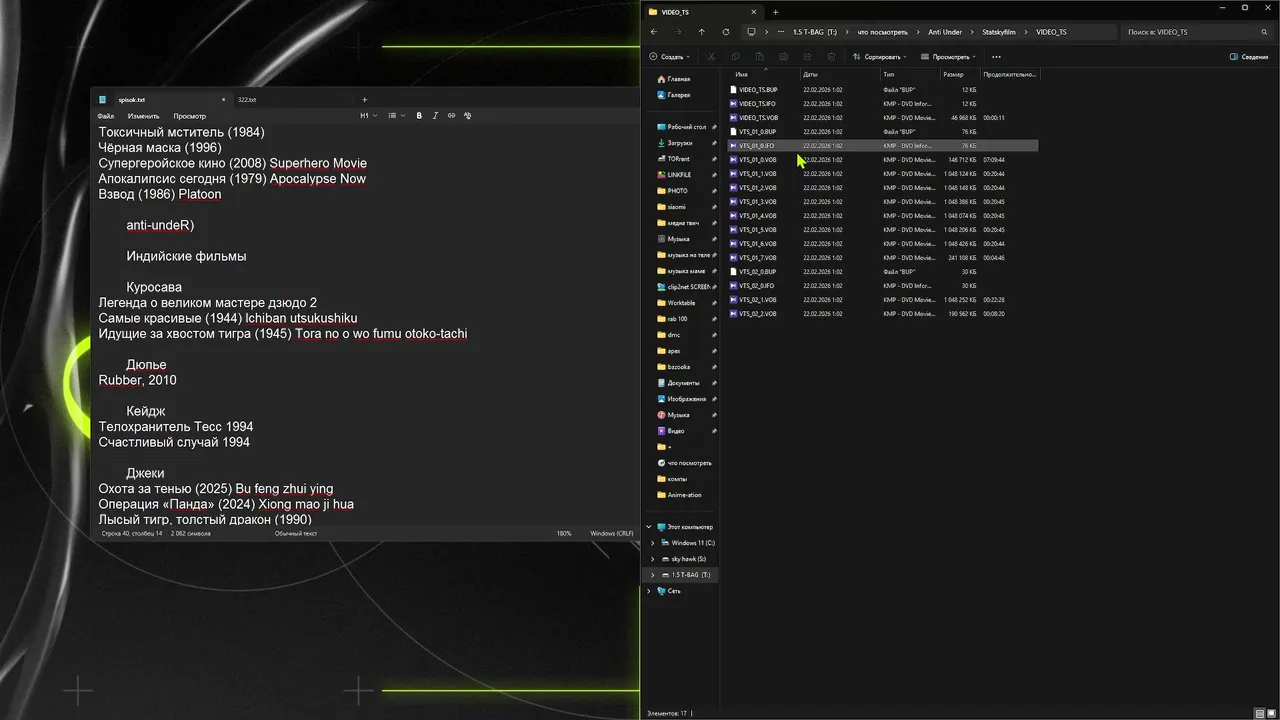Sort files by the Имя column header
This screenshot has width=1280, height=720.
765,75
